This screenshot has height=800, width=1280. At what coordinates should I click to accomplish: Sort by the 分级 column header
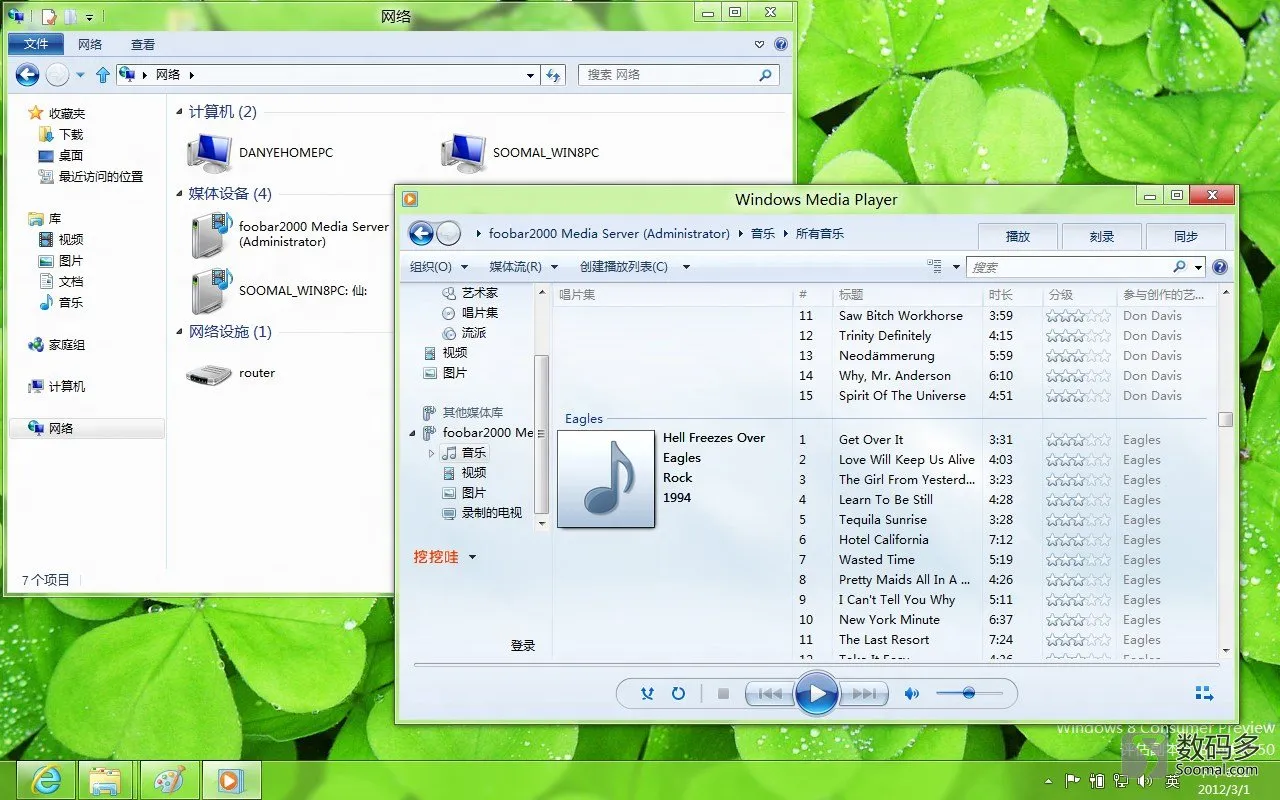[x=1079, y=295]
